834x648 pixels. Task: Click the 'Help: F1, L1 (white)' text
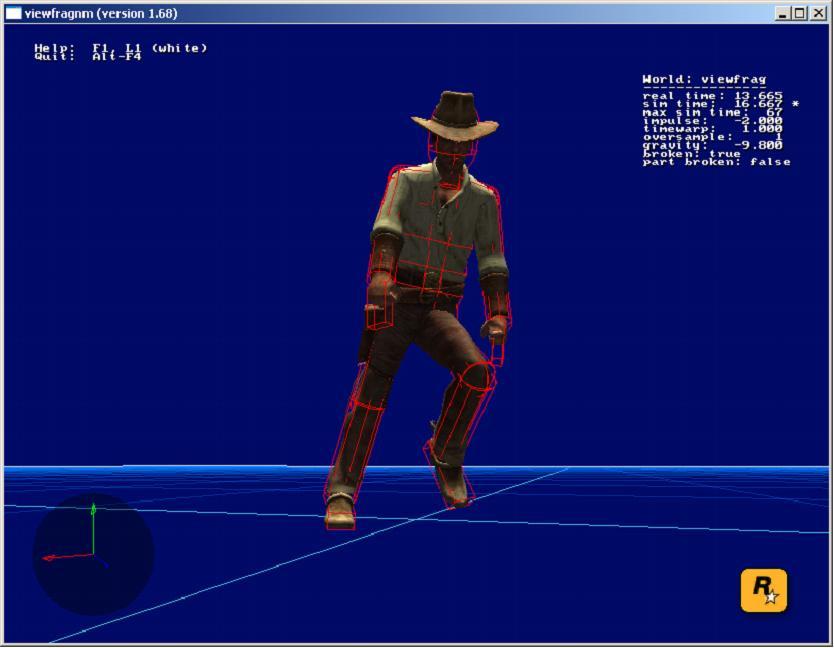[x=121, y=48]
